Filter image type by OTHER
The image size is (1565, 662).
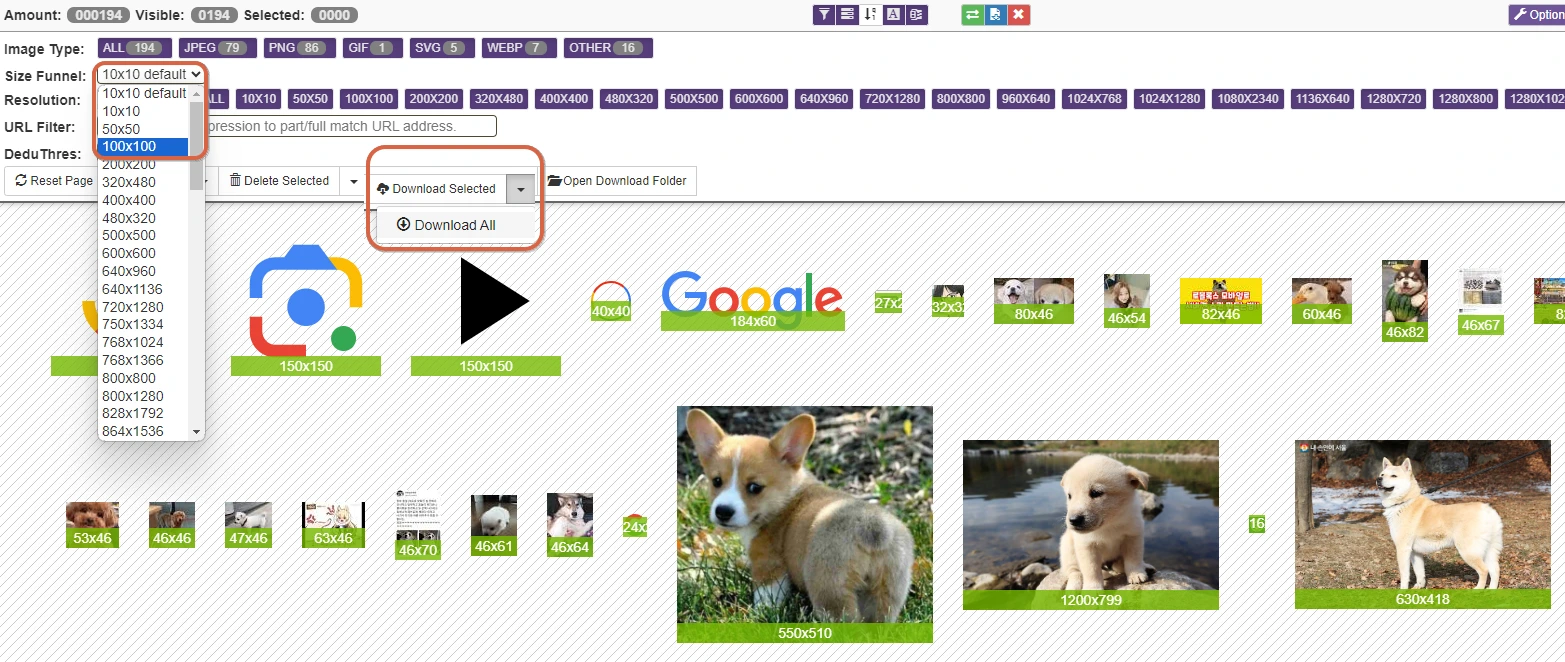tap(608, 48)
